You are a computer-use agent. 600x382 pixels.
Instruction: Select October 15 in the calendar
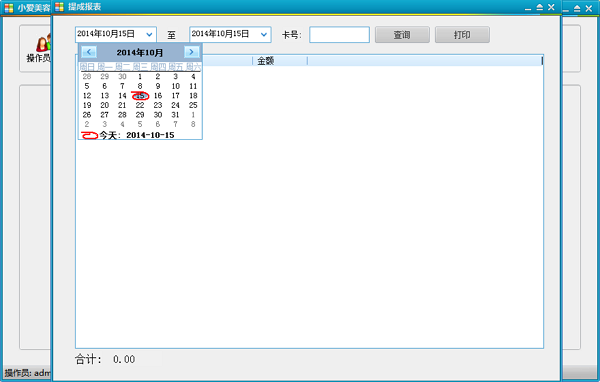140,96
